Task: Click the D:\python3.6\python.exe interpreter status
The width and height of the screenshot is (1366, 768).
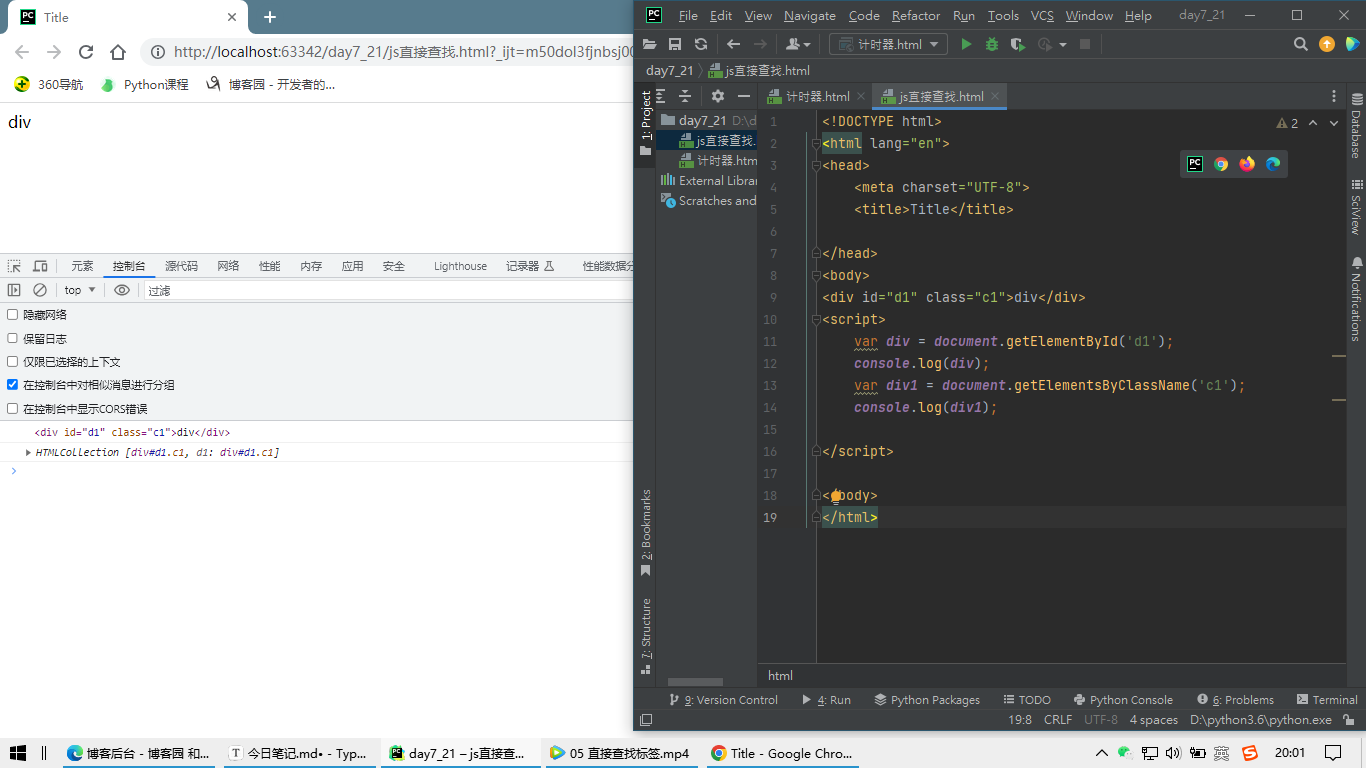Action: point(1260,720)
